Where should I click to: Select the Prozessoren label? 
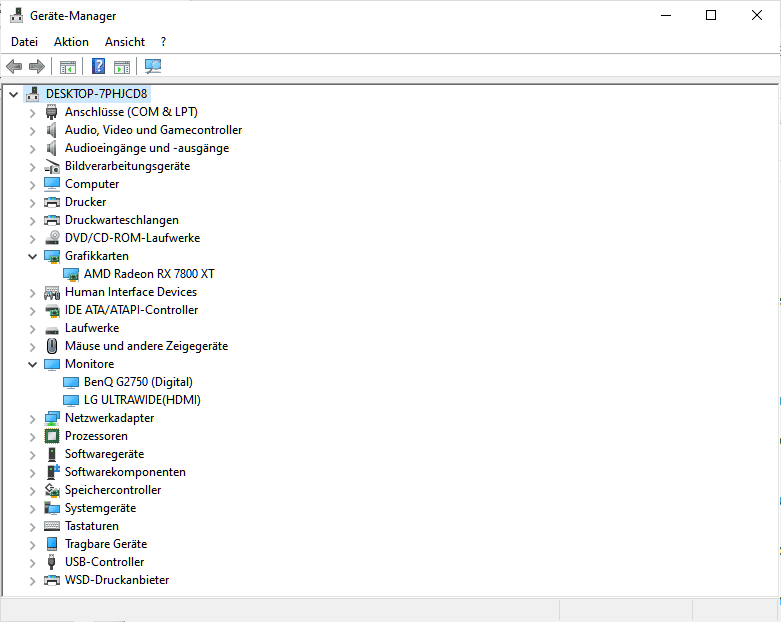(96, 436)
